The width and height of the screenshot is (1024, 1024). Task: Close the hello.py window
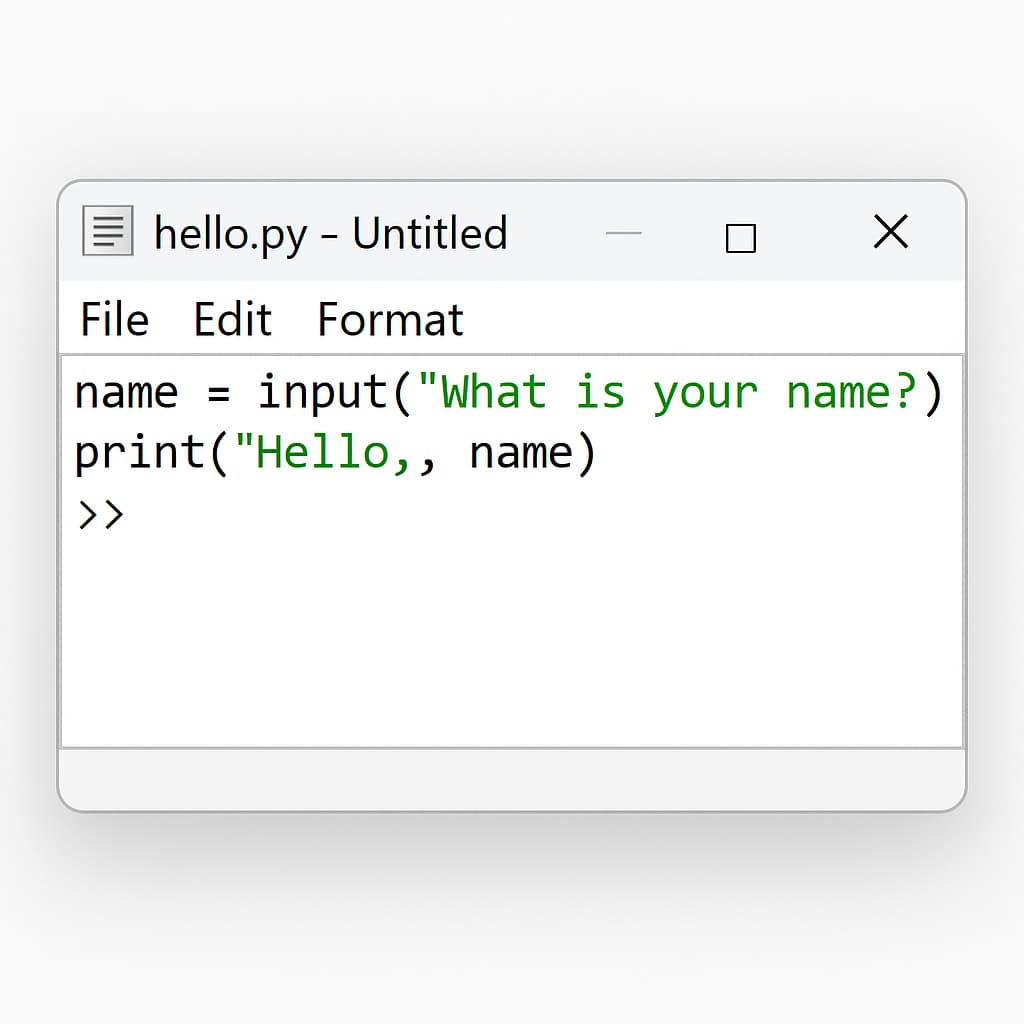pyautogui.click(x=890, y=233)
